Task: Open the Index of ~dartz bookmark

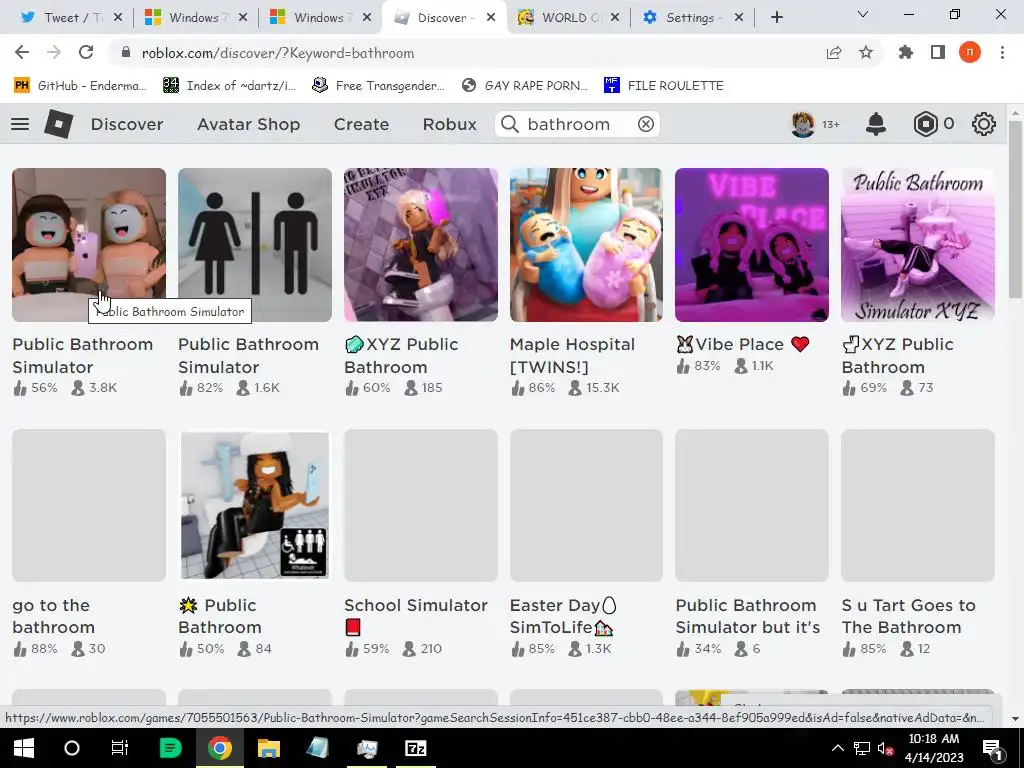Action: tap(230, 85)
